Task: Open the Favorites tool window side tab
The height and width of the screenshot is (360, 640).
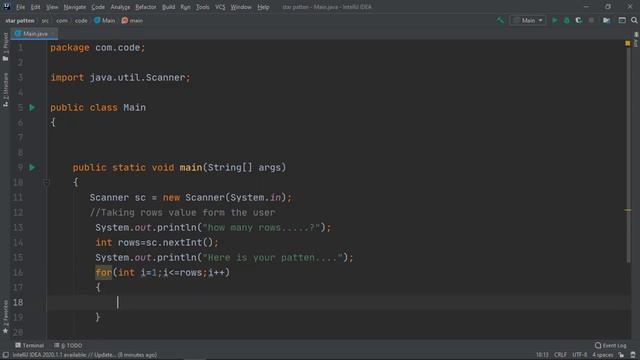Action: click(5, 317)
